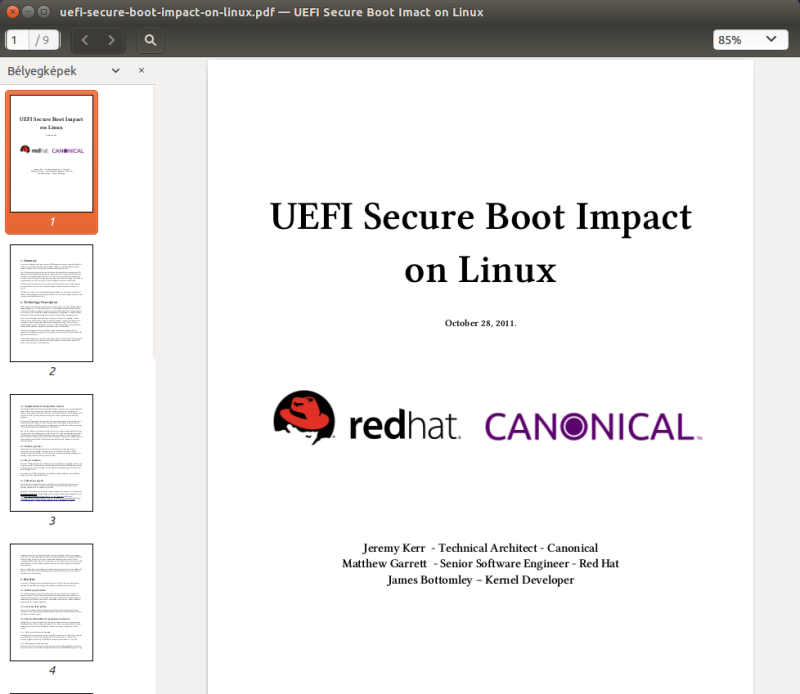Open the 85% zoom level dropdown
This screenshot has width=800, height=694.
750,40
